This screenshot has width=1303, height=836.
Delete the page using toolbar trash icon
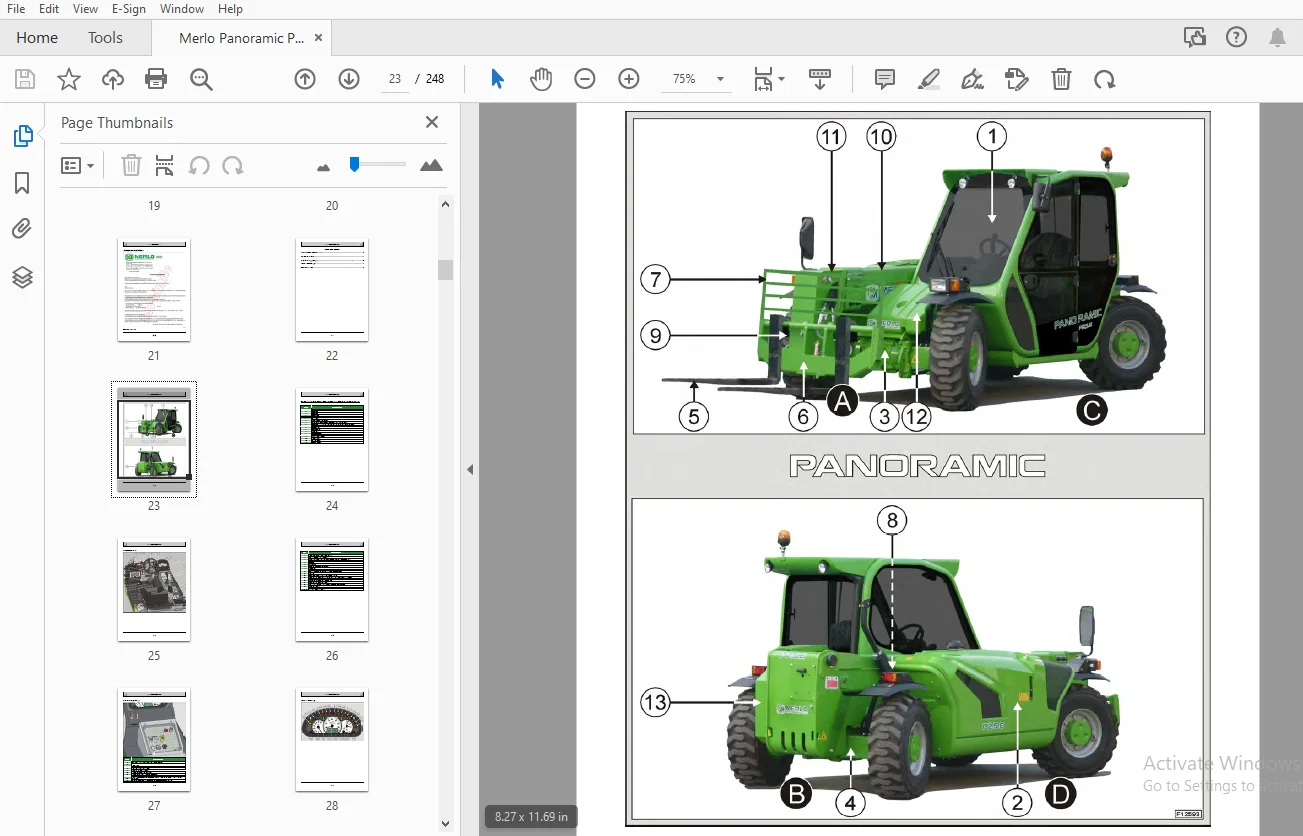click(1061, 79)
